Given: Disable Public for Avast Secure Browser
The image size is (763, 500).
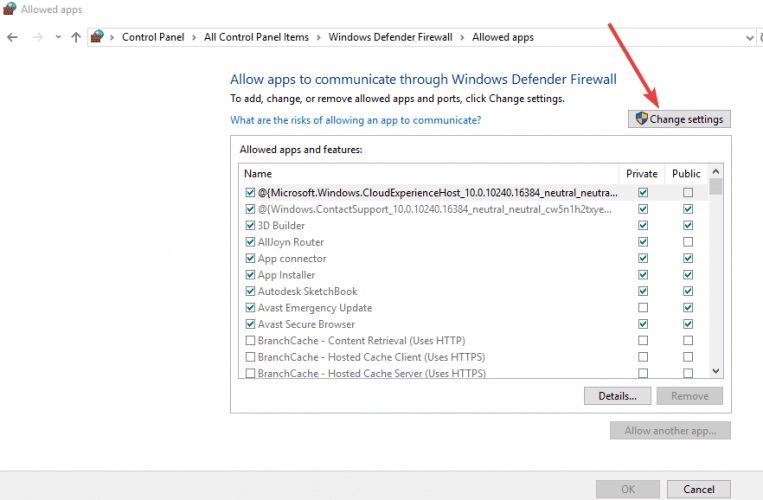Looking at the screenshot, I should [688, 324].
